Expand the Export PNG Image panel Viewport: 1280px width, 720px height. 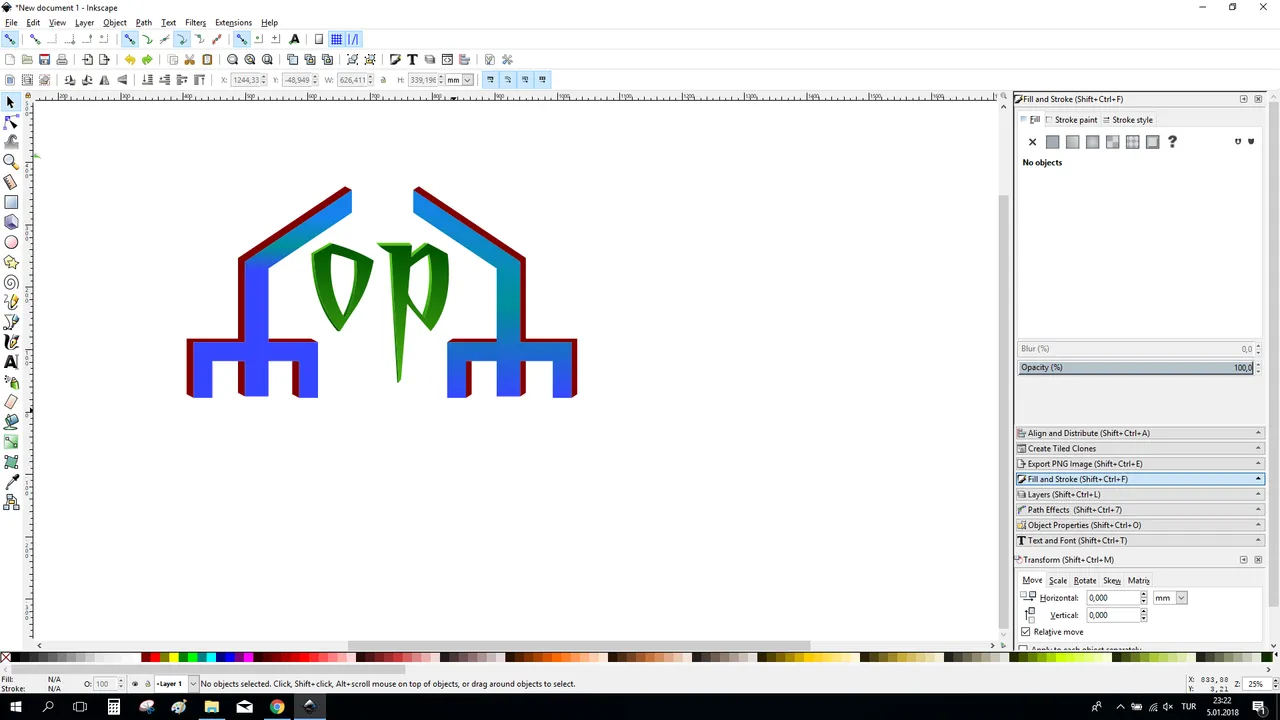(1140, 464)
